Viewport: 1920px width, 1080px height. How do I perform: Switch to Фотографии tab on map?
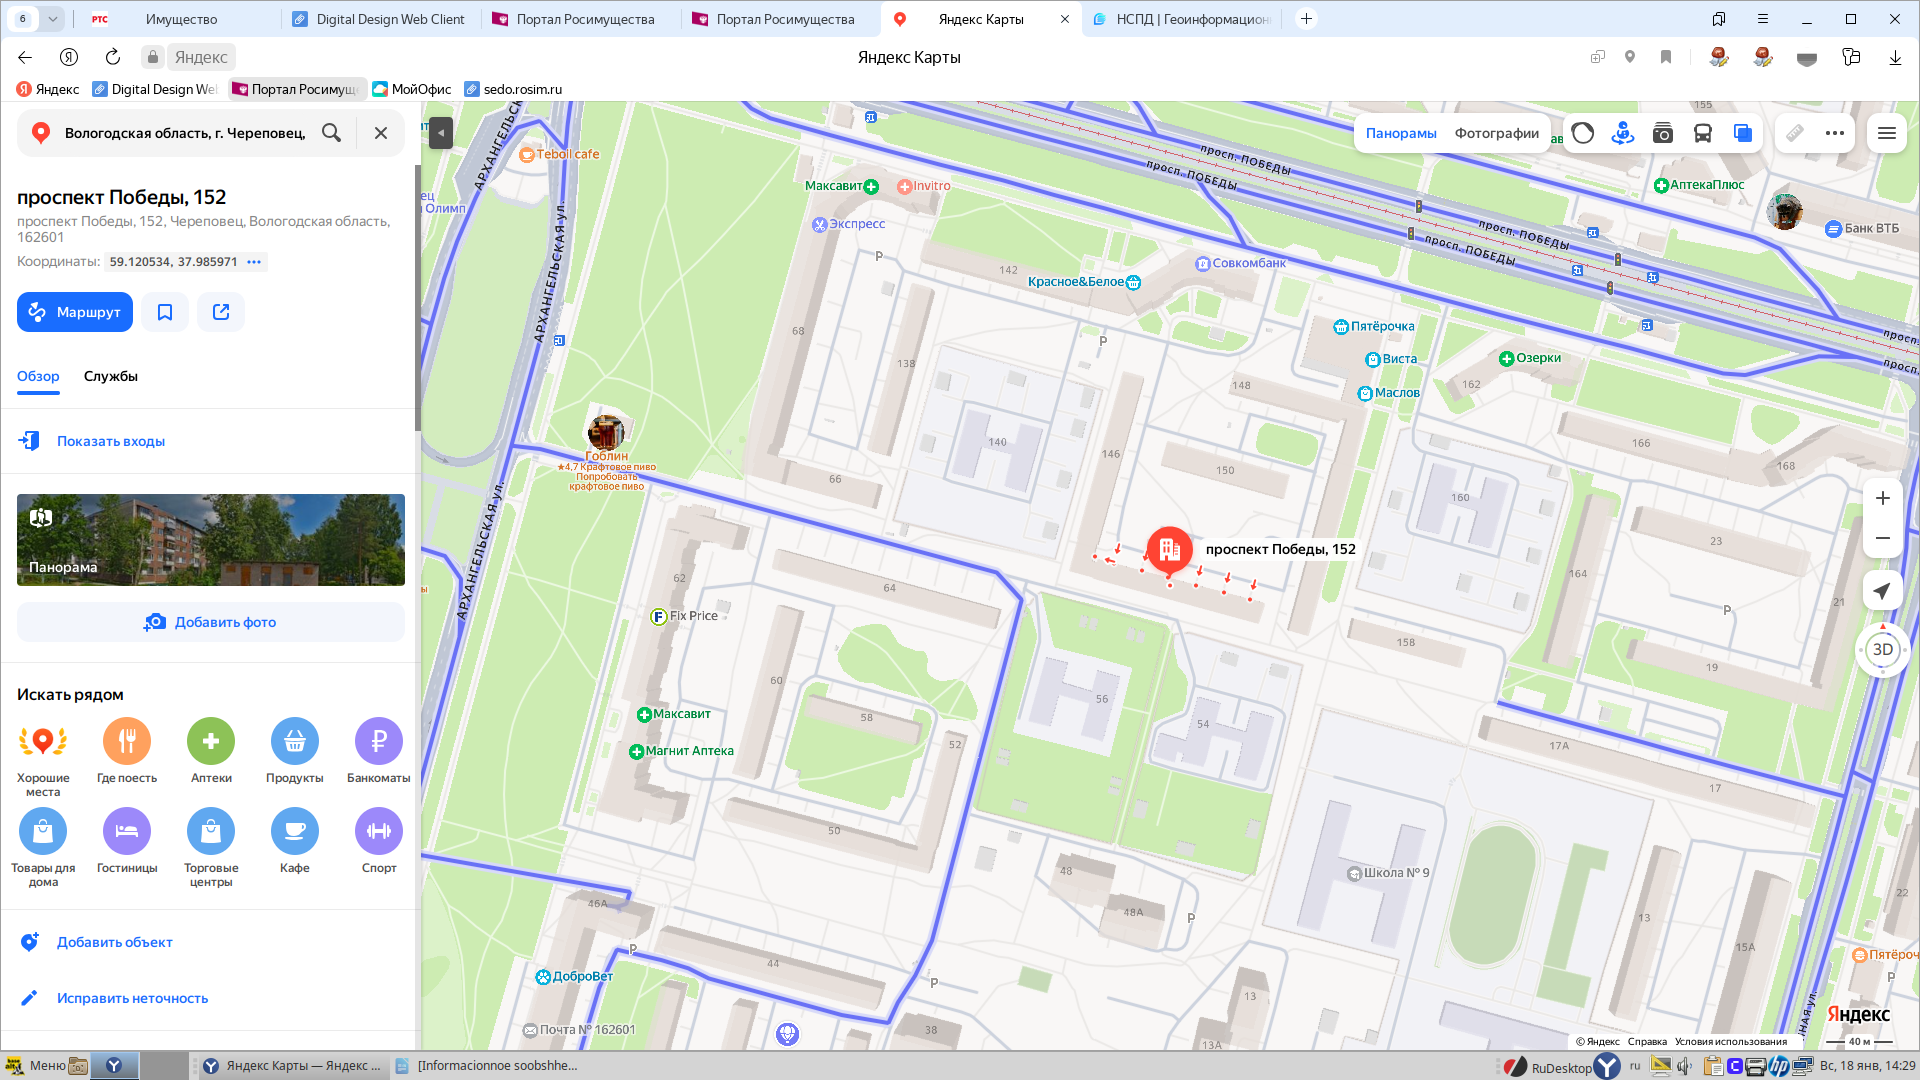1496,133
